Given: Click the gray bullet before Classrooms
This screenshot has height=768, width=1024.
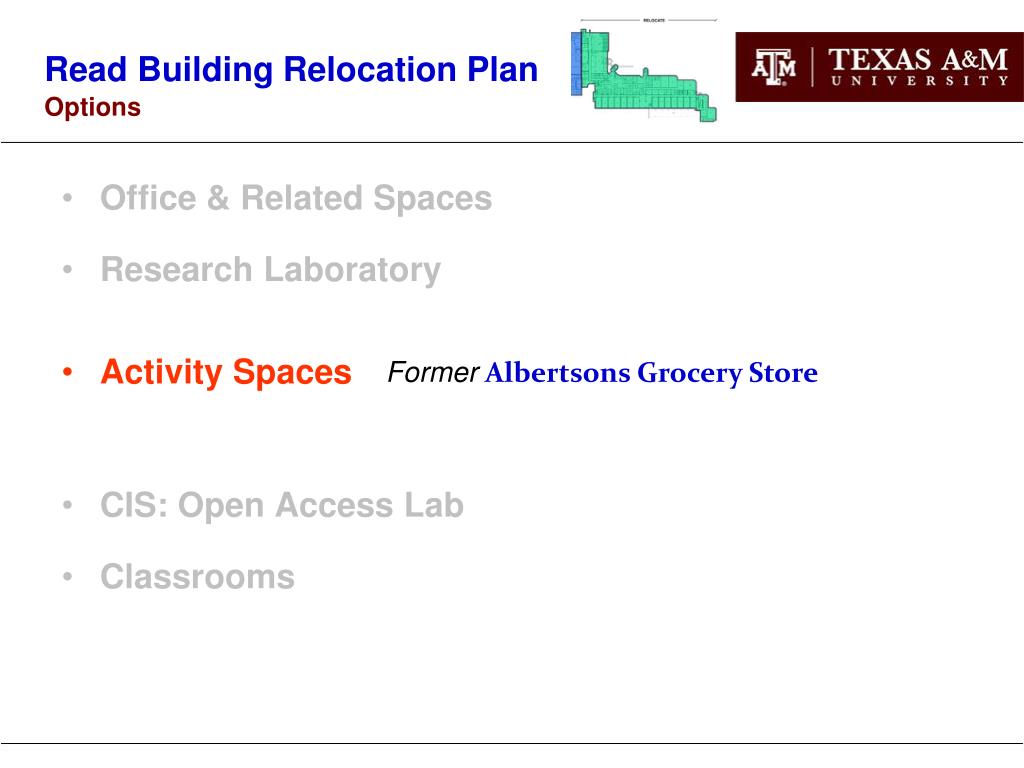Looking at the screenshot, I should point(67,577).
